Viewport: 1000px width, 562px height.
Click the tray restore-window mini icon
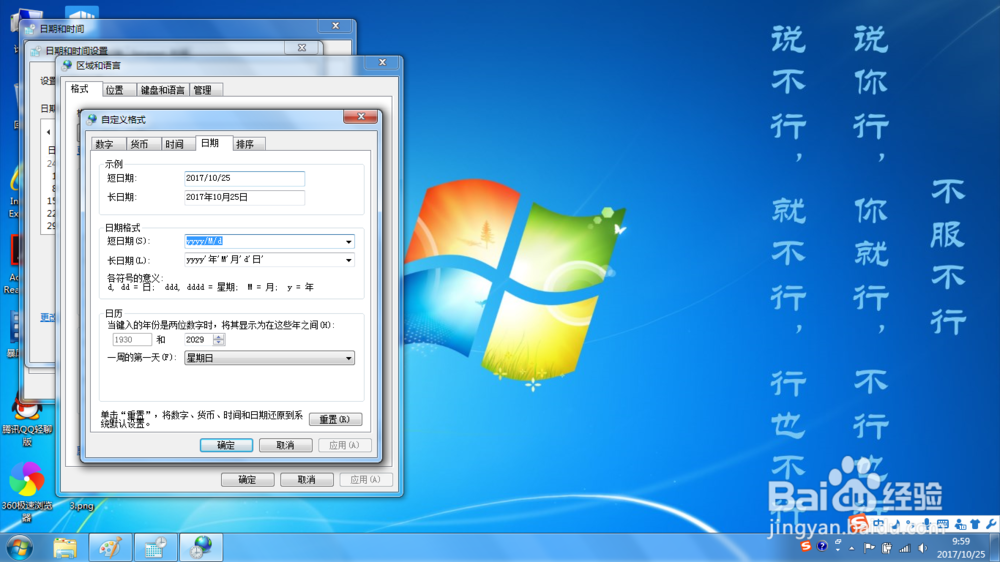(838, 542)
